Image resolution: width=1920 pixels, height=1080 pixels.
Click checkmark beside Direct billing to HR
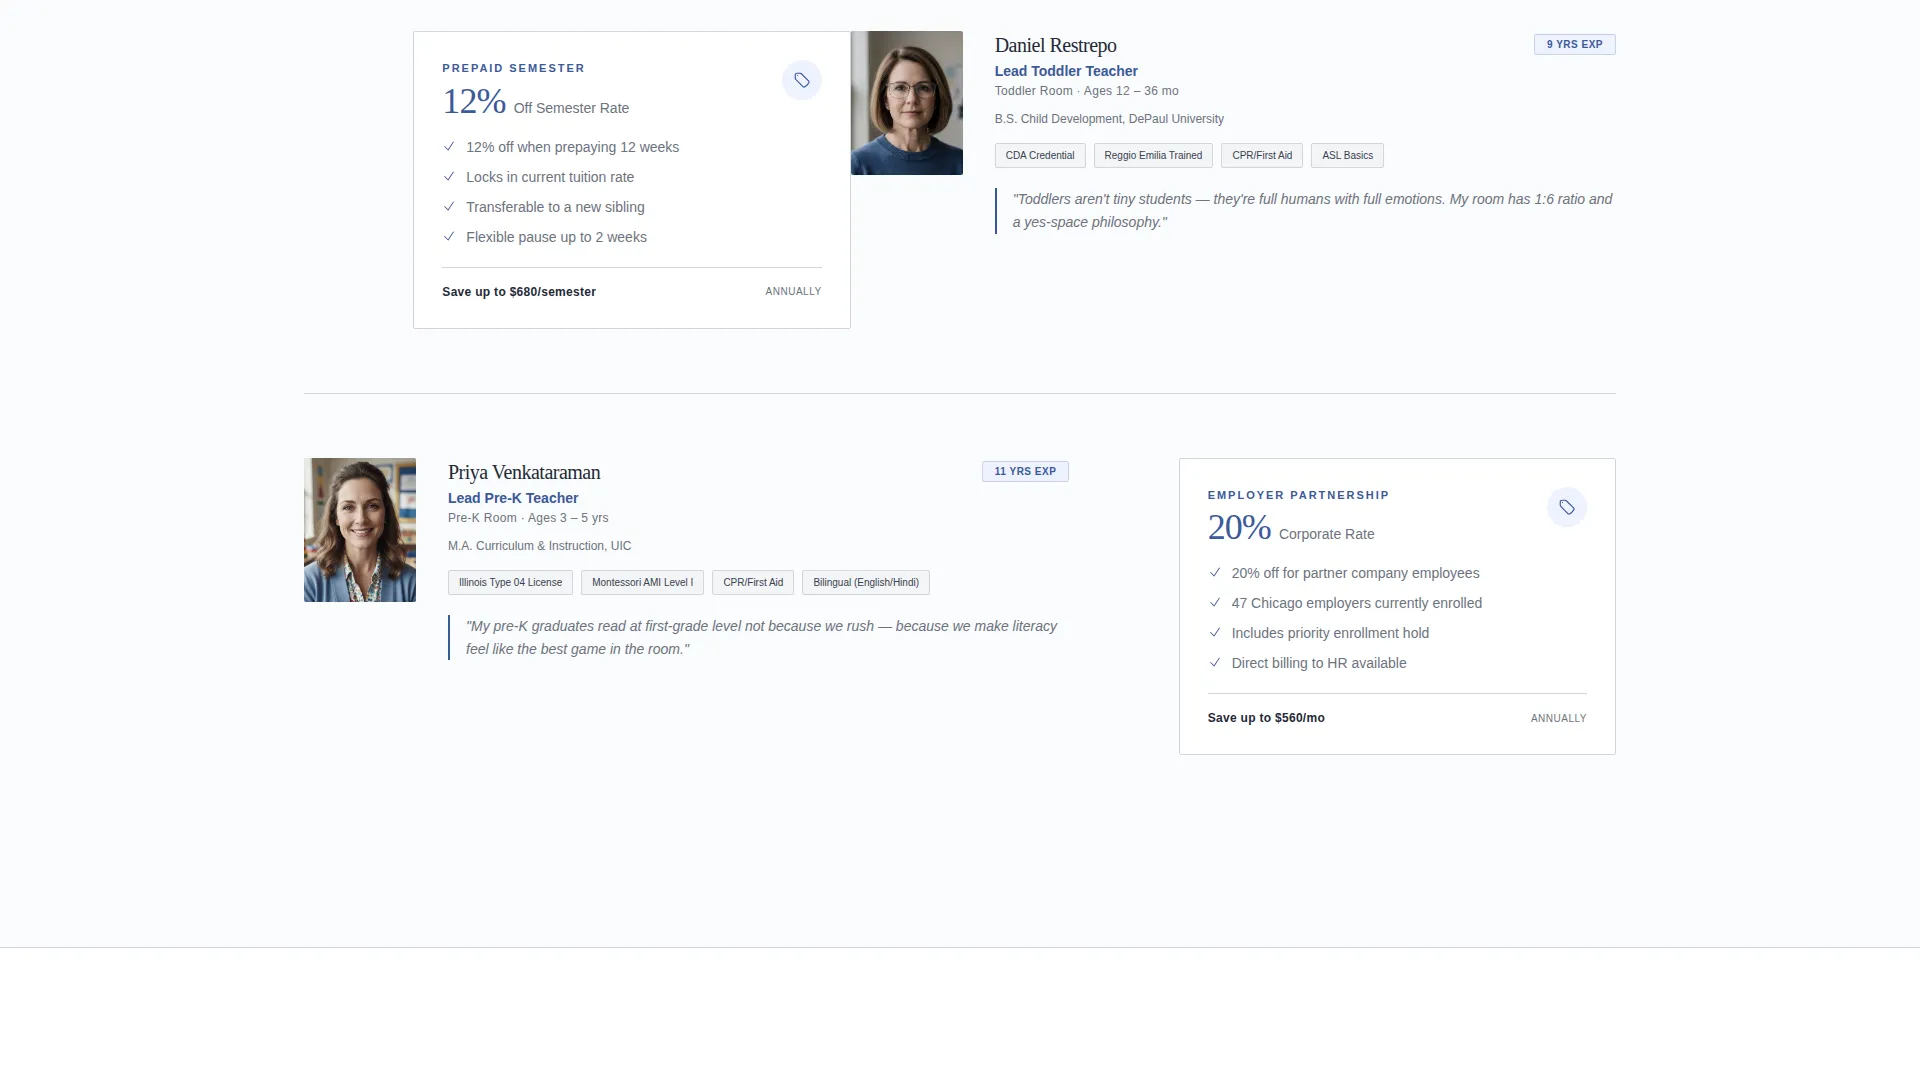click(1215, 662)
